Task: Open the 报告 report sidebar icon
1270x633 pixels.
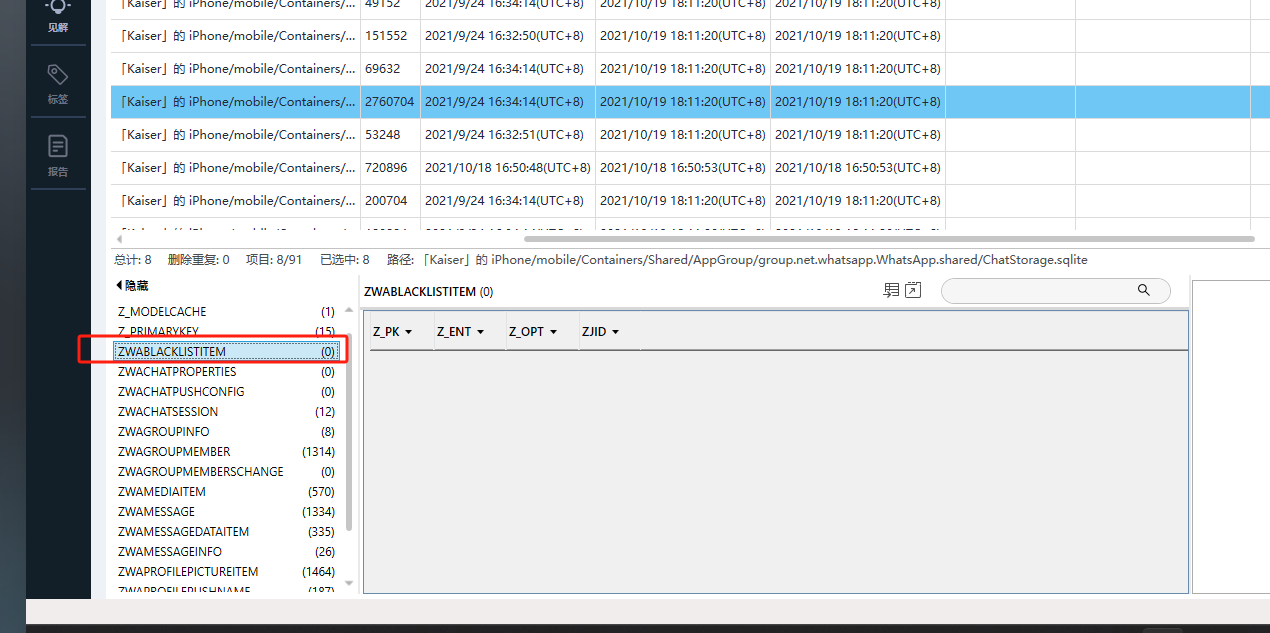Action: pos(58,154)
